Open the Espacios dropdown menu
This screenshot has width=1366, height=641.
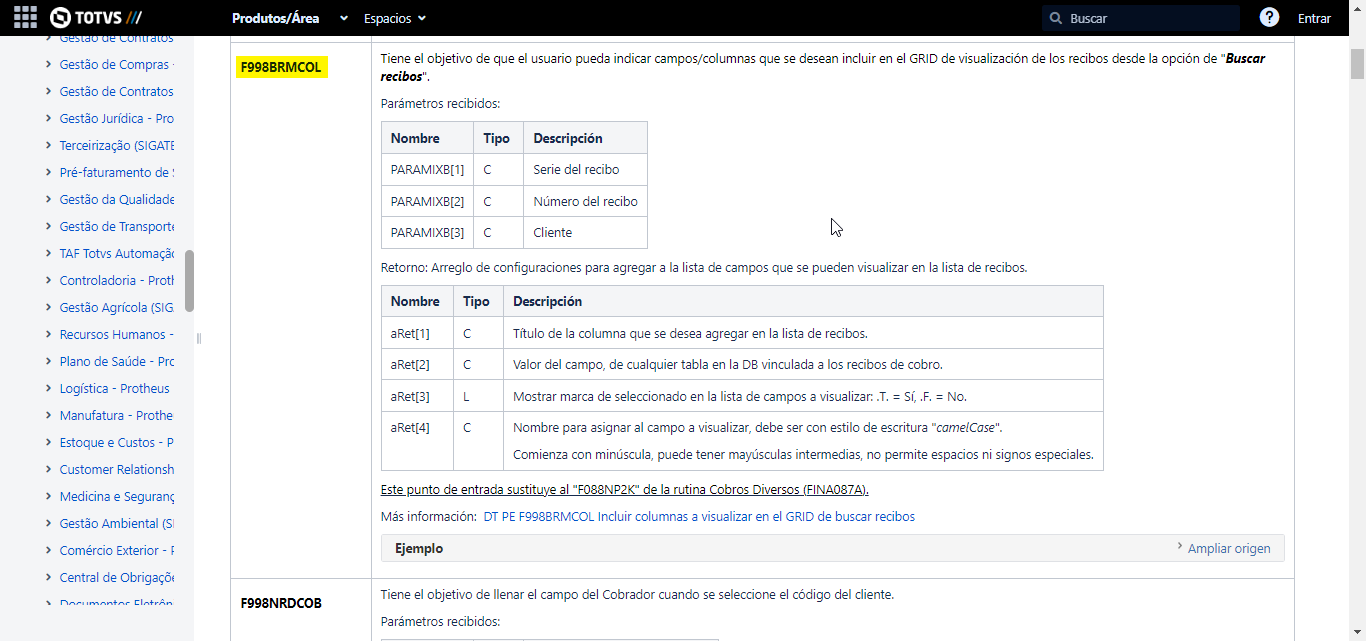coord(395,18)
